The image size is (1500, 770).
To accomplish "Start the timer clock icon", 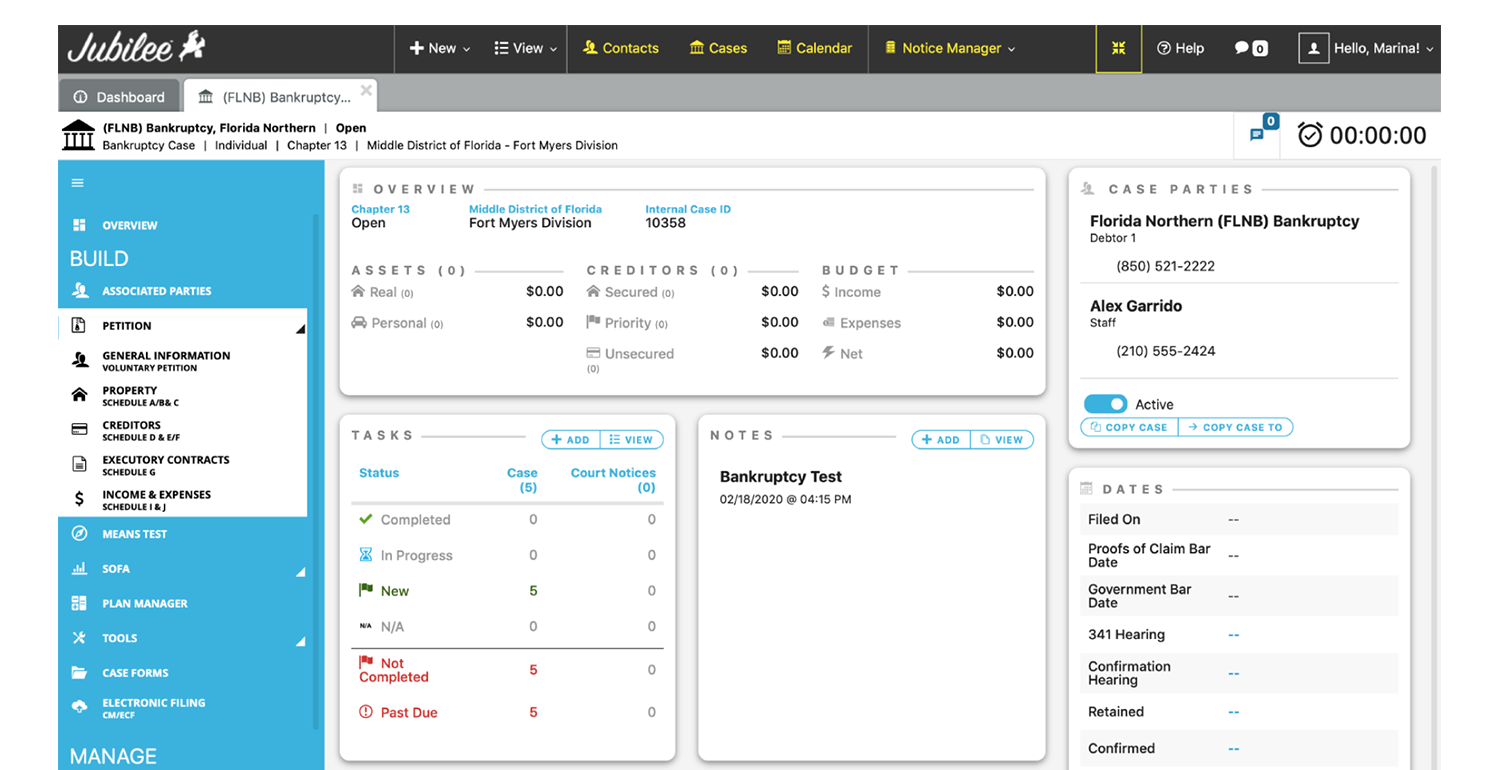I will (1310, 134).
